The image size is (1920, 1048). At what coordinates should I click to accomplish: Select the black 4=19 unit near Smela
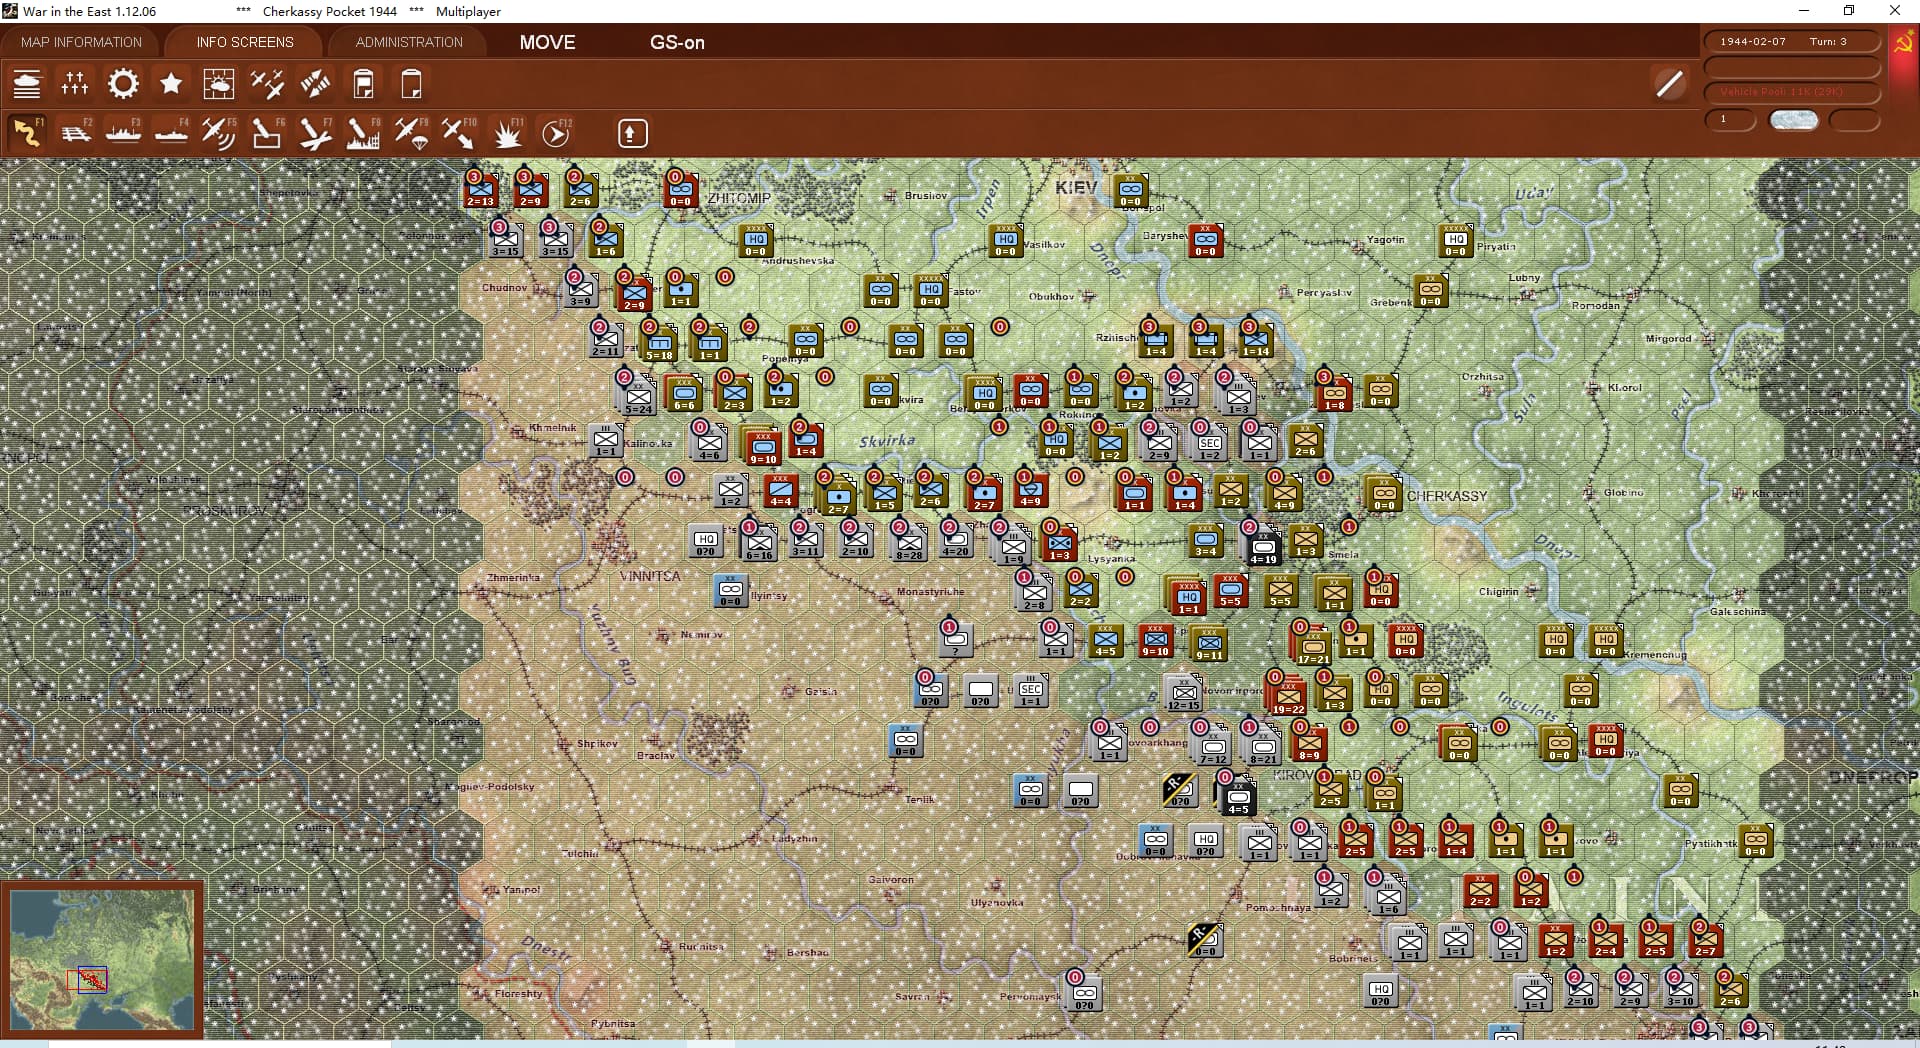pyautogui.click(x=1263, y=547)
